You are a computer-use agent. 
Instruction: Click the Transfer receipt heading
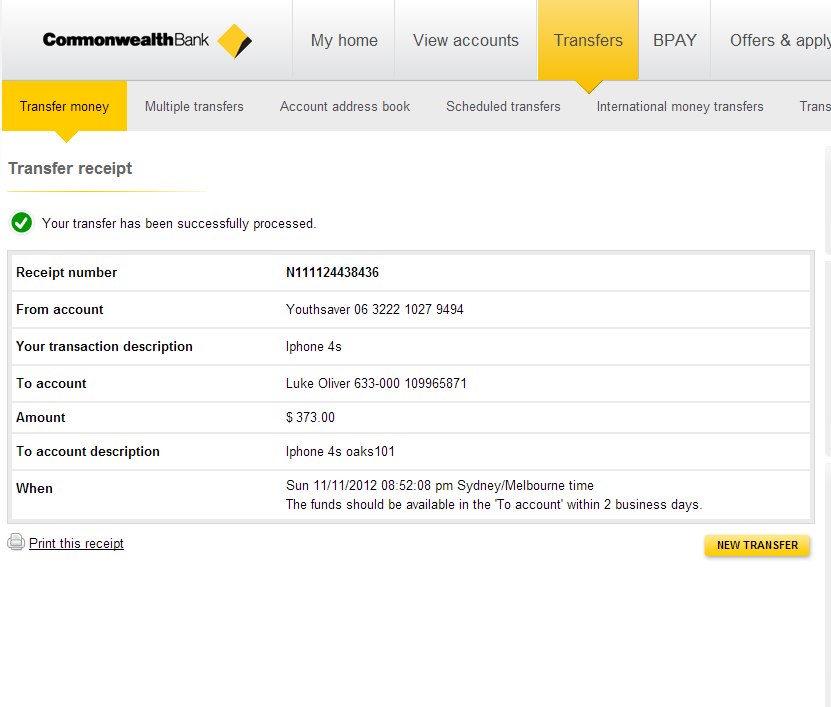(70, 168)
